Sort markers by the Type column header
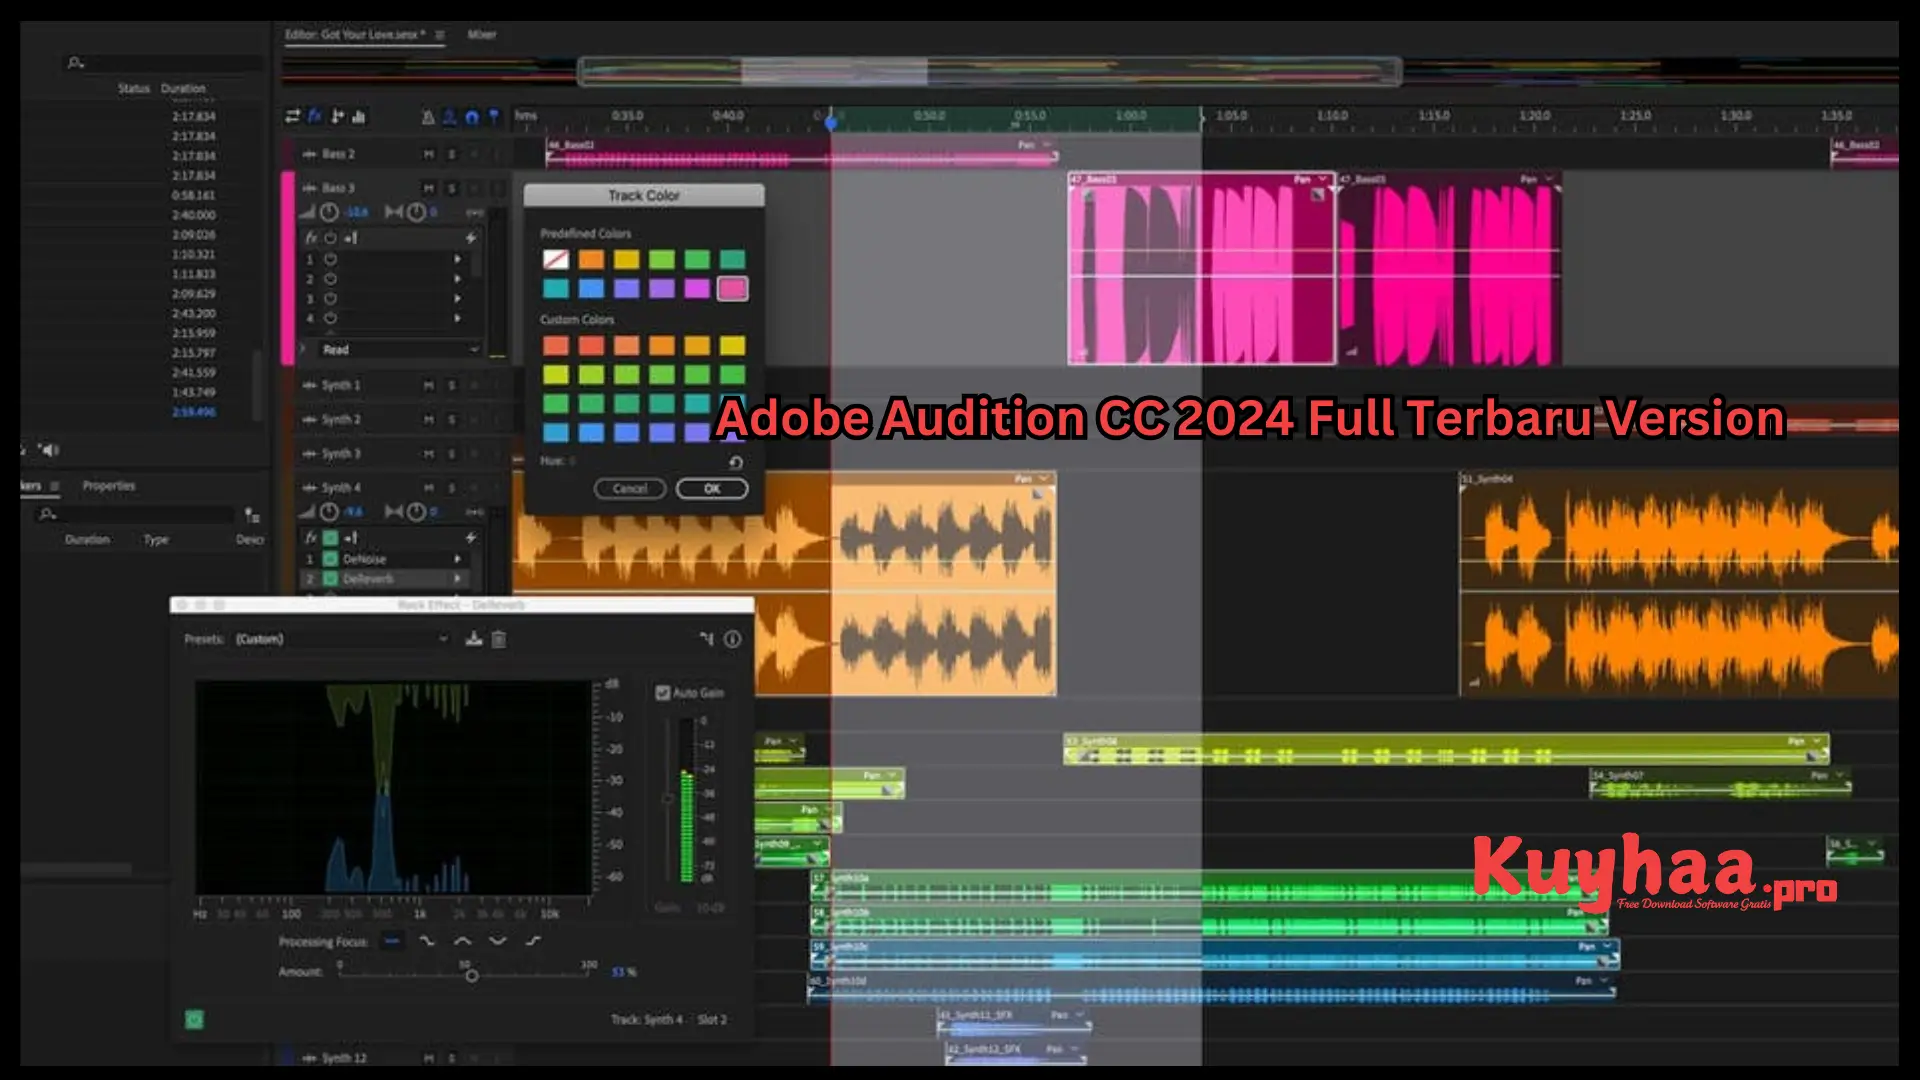Image resolution: width=1920 pixels, height=1080 pixels. 156,540
